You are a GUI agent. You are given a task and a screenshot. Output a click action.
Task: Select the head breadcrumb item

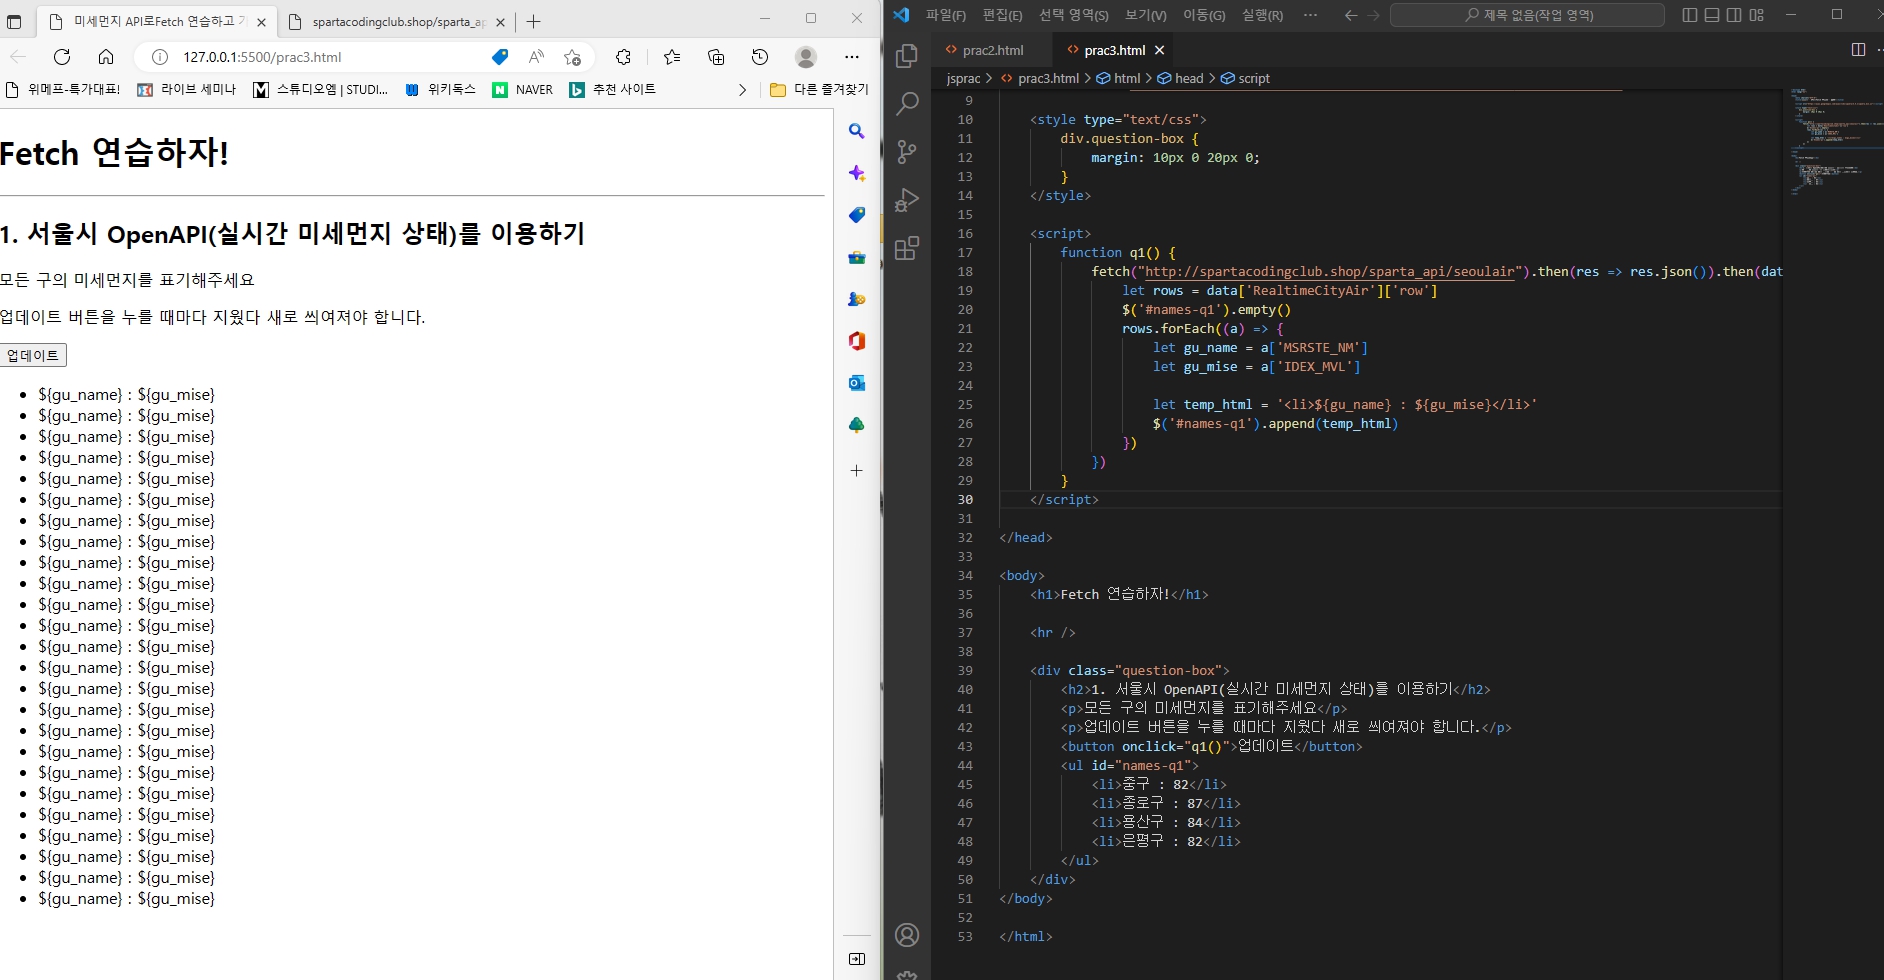click(1181, 78)
